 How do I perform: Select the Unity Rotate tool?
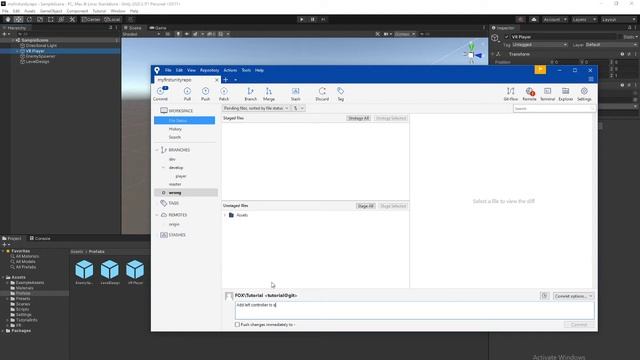tap(29, 19)
